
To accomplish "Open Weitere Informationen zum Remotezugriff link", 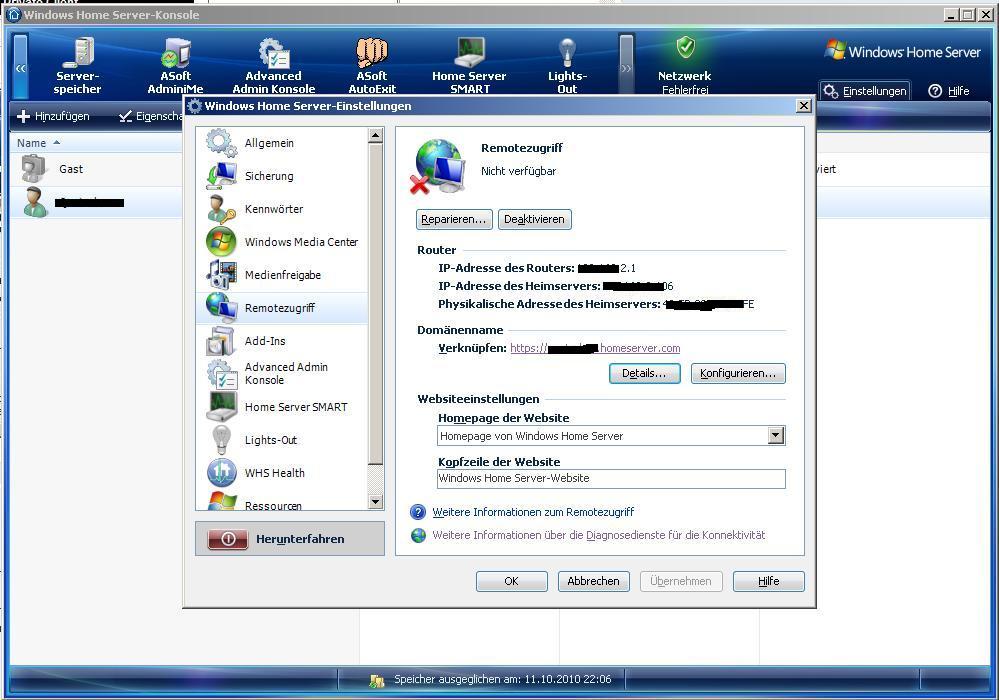I will tap(533, 512).
